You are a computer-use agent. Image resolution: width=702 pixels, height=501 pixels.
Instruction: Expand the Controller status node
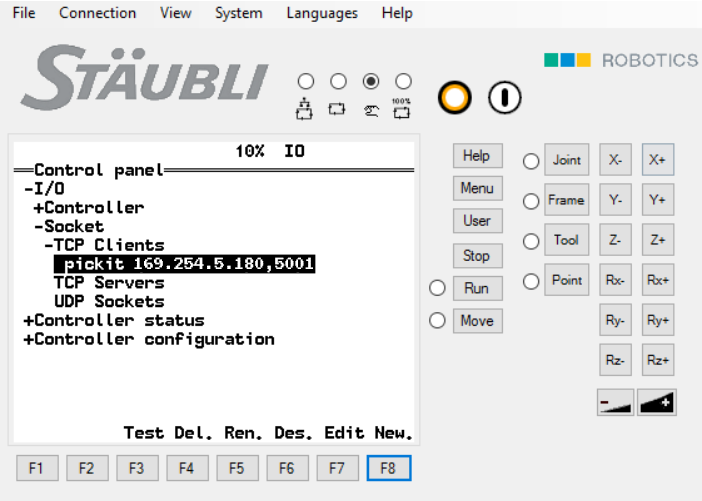click(x=29, y=321)
